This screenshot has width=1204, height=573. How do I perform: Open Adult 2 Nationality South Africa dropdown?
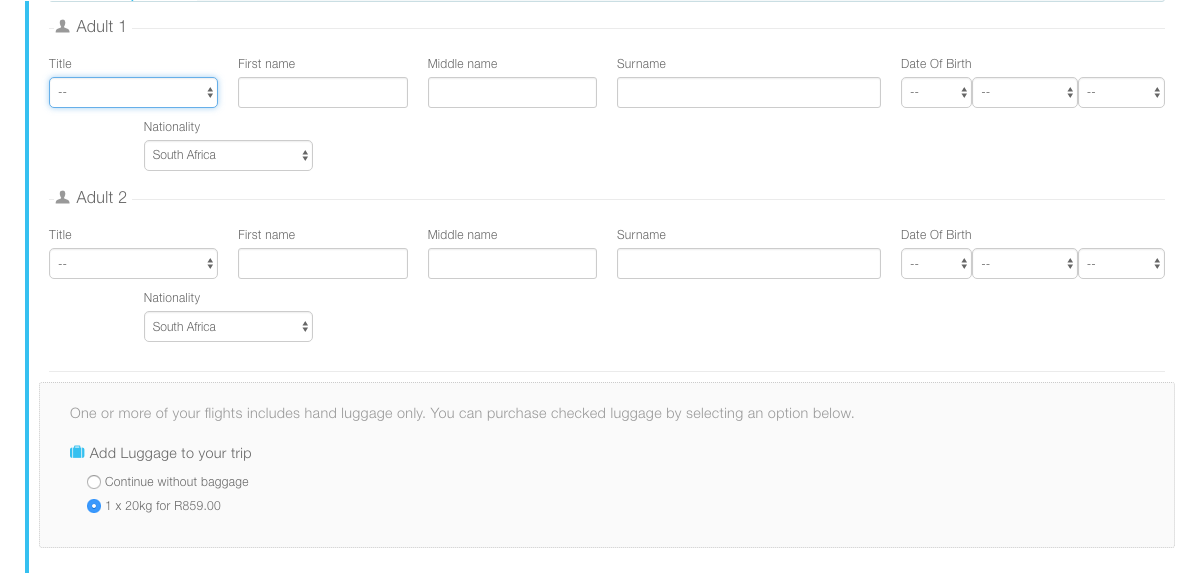click(x=228, y=326)
